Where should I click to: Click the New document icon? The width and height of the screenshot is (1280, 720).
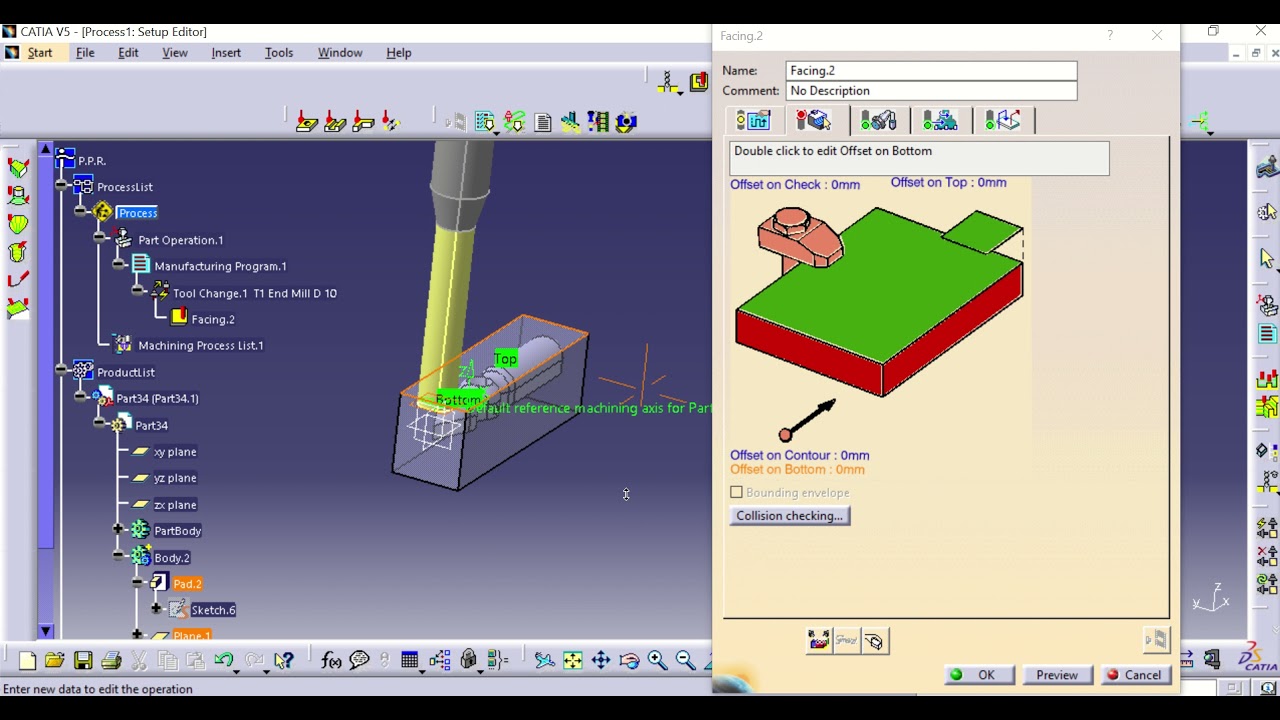27,660
